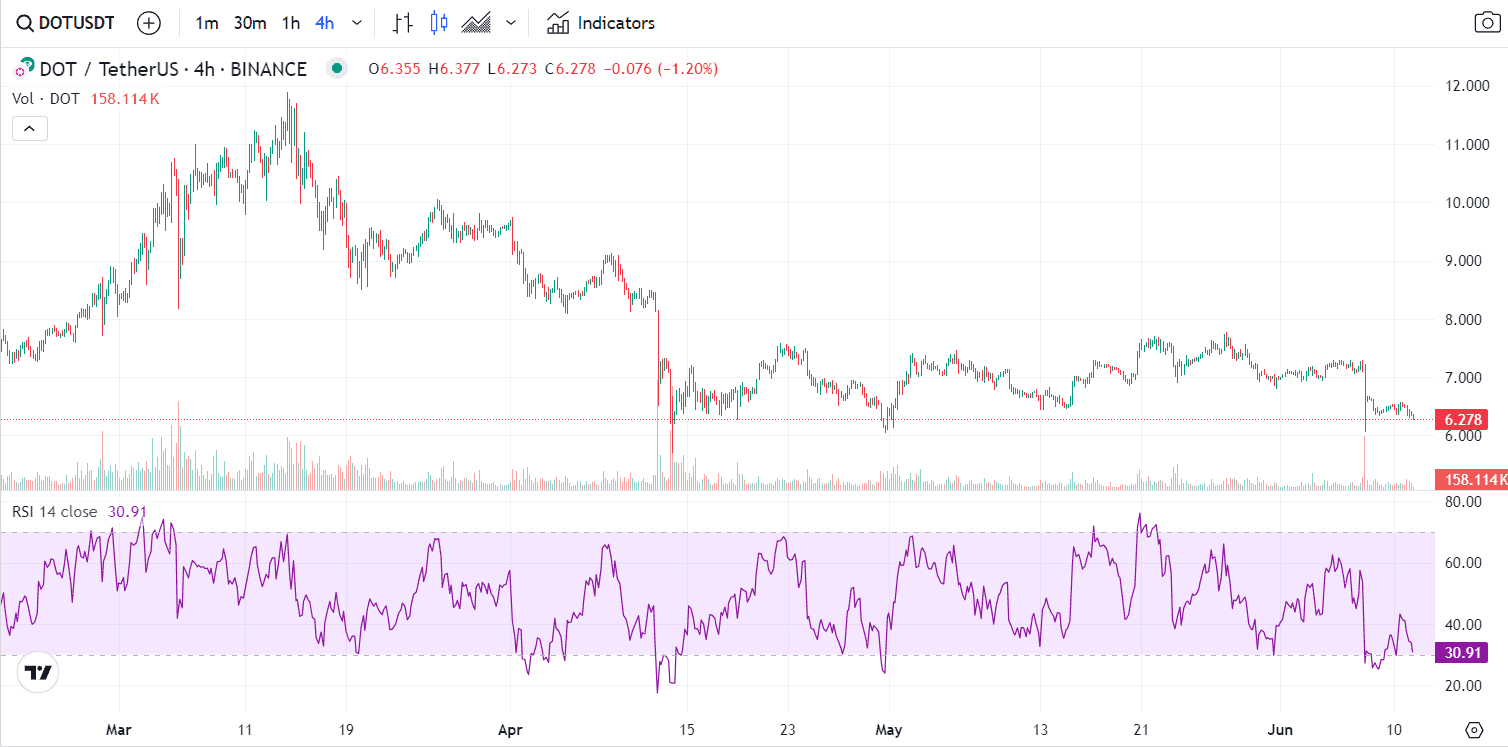Click the 20.00 RSI scale label

(x=1463, y=686)
